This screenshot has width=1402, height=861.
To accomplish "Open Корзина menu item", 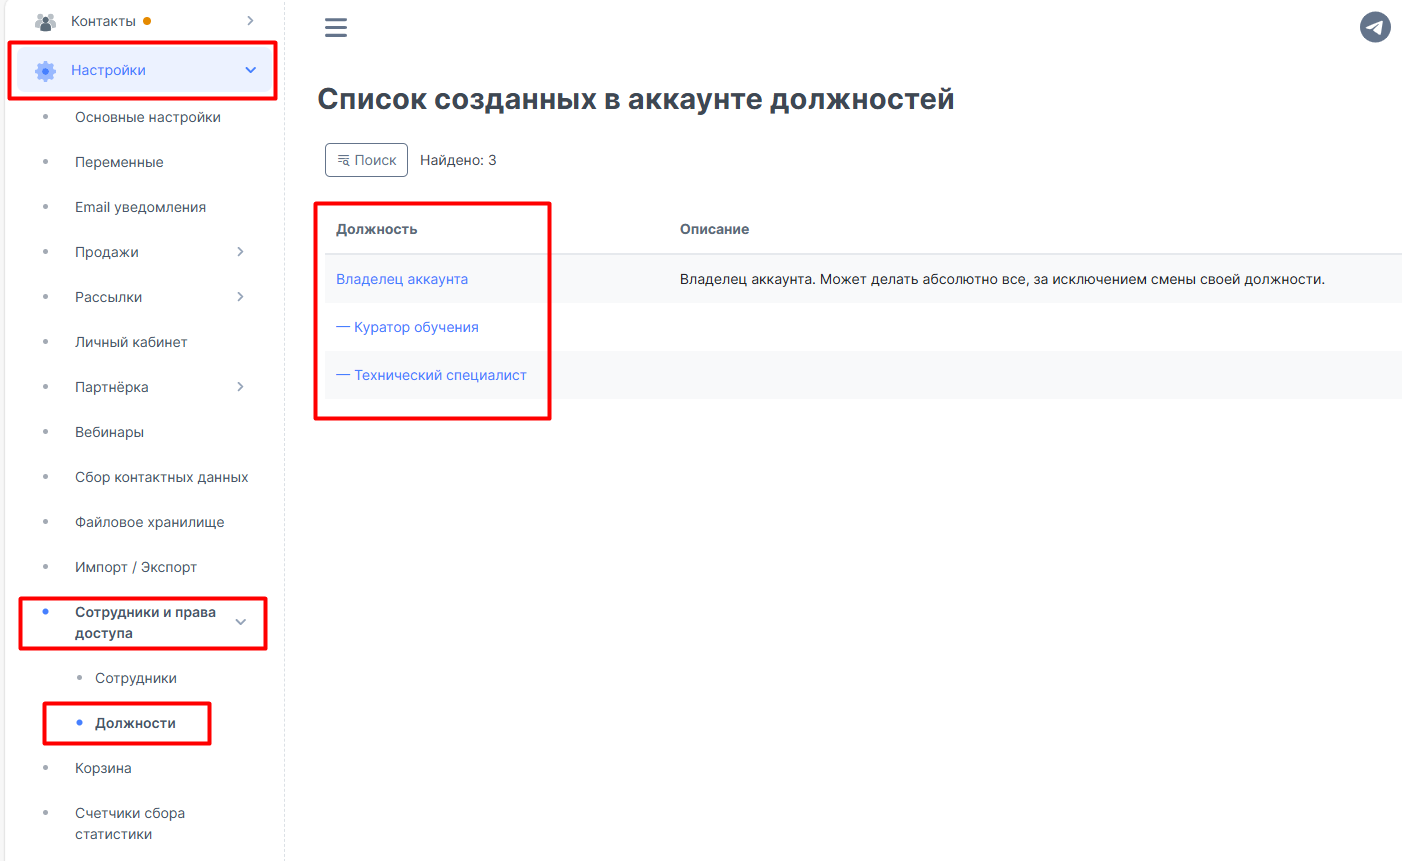I will pos(103,768).
